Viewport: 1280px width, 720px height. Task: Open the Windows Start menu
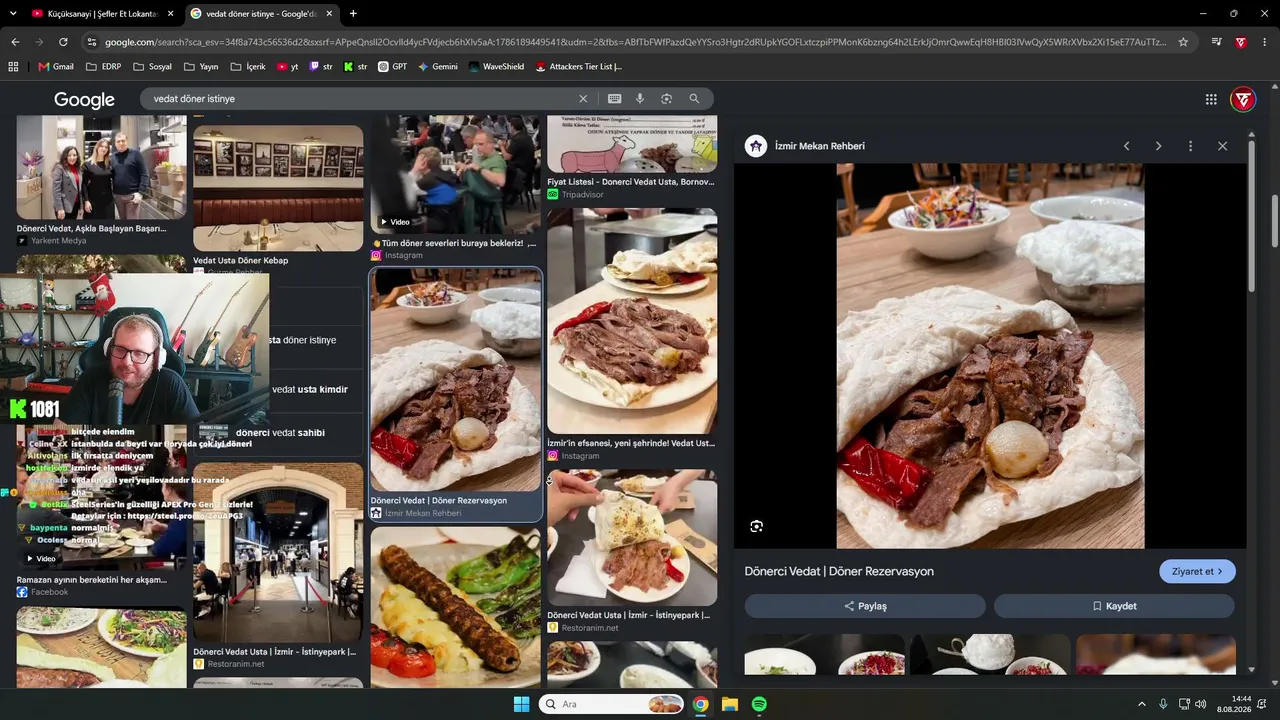click(x=521, y=704)
